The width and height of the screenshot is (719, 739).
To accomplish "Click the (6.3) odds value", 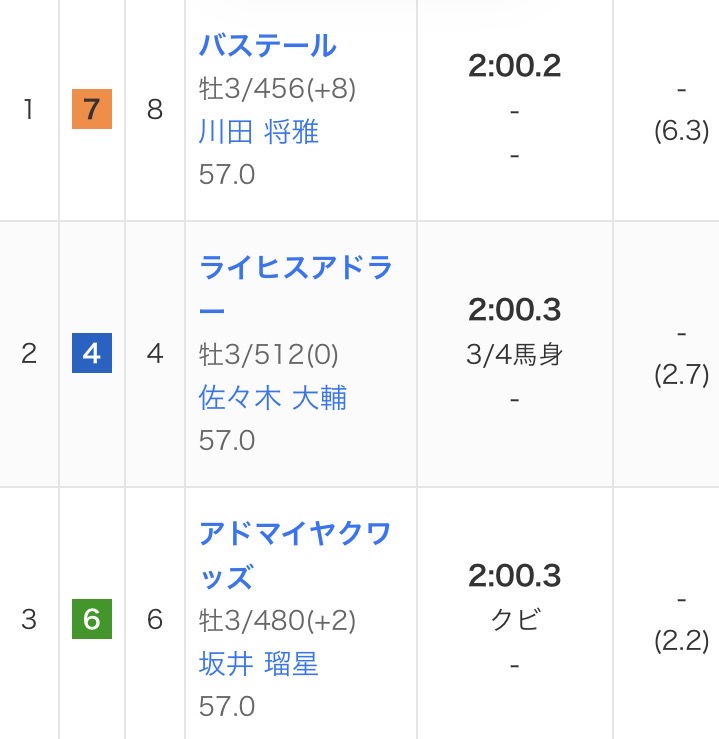I will point(681,131).
